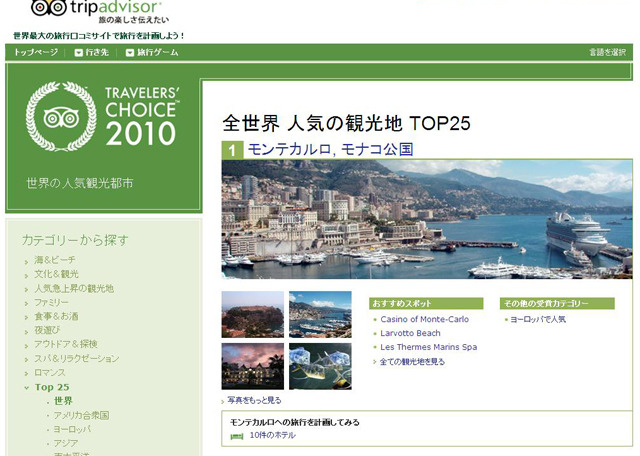Expand the 行き先 dropdown menu
The width and height of the screenshot is (640, 456).
click(x=92, y=52)
